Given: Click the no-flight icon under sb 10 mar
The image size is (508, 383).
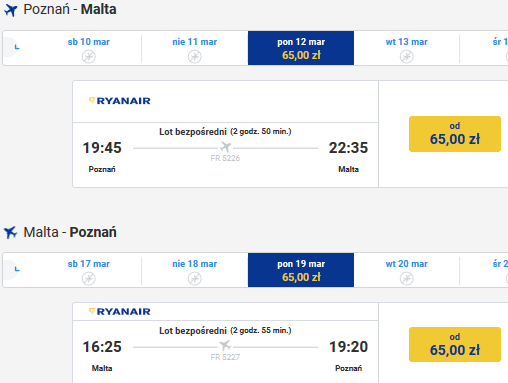Looking at the screenshot, I should (89, 56).
